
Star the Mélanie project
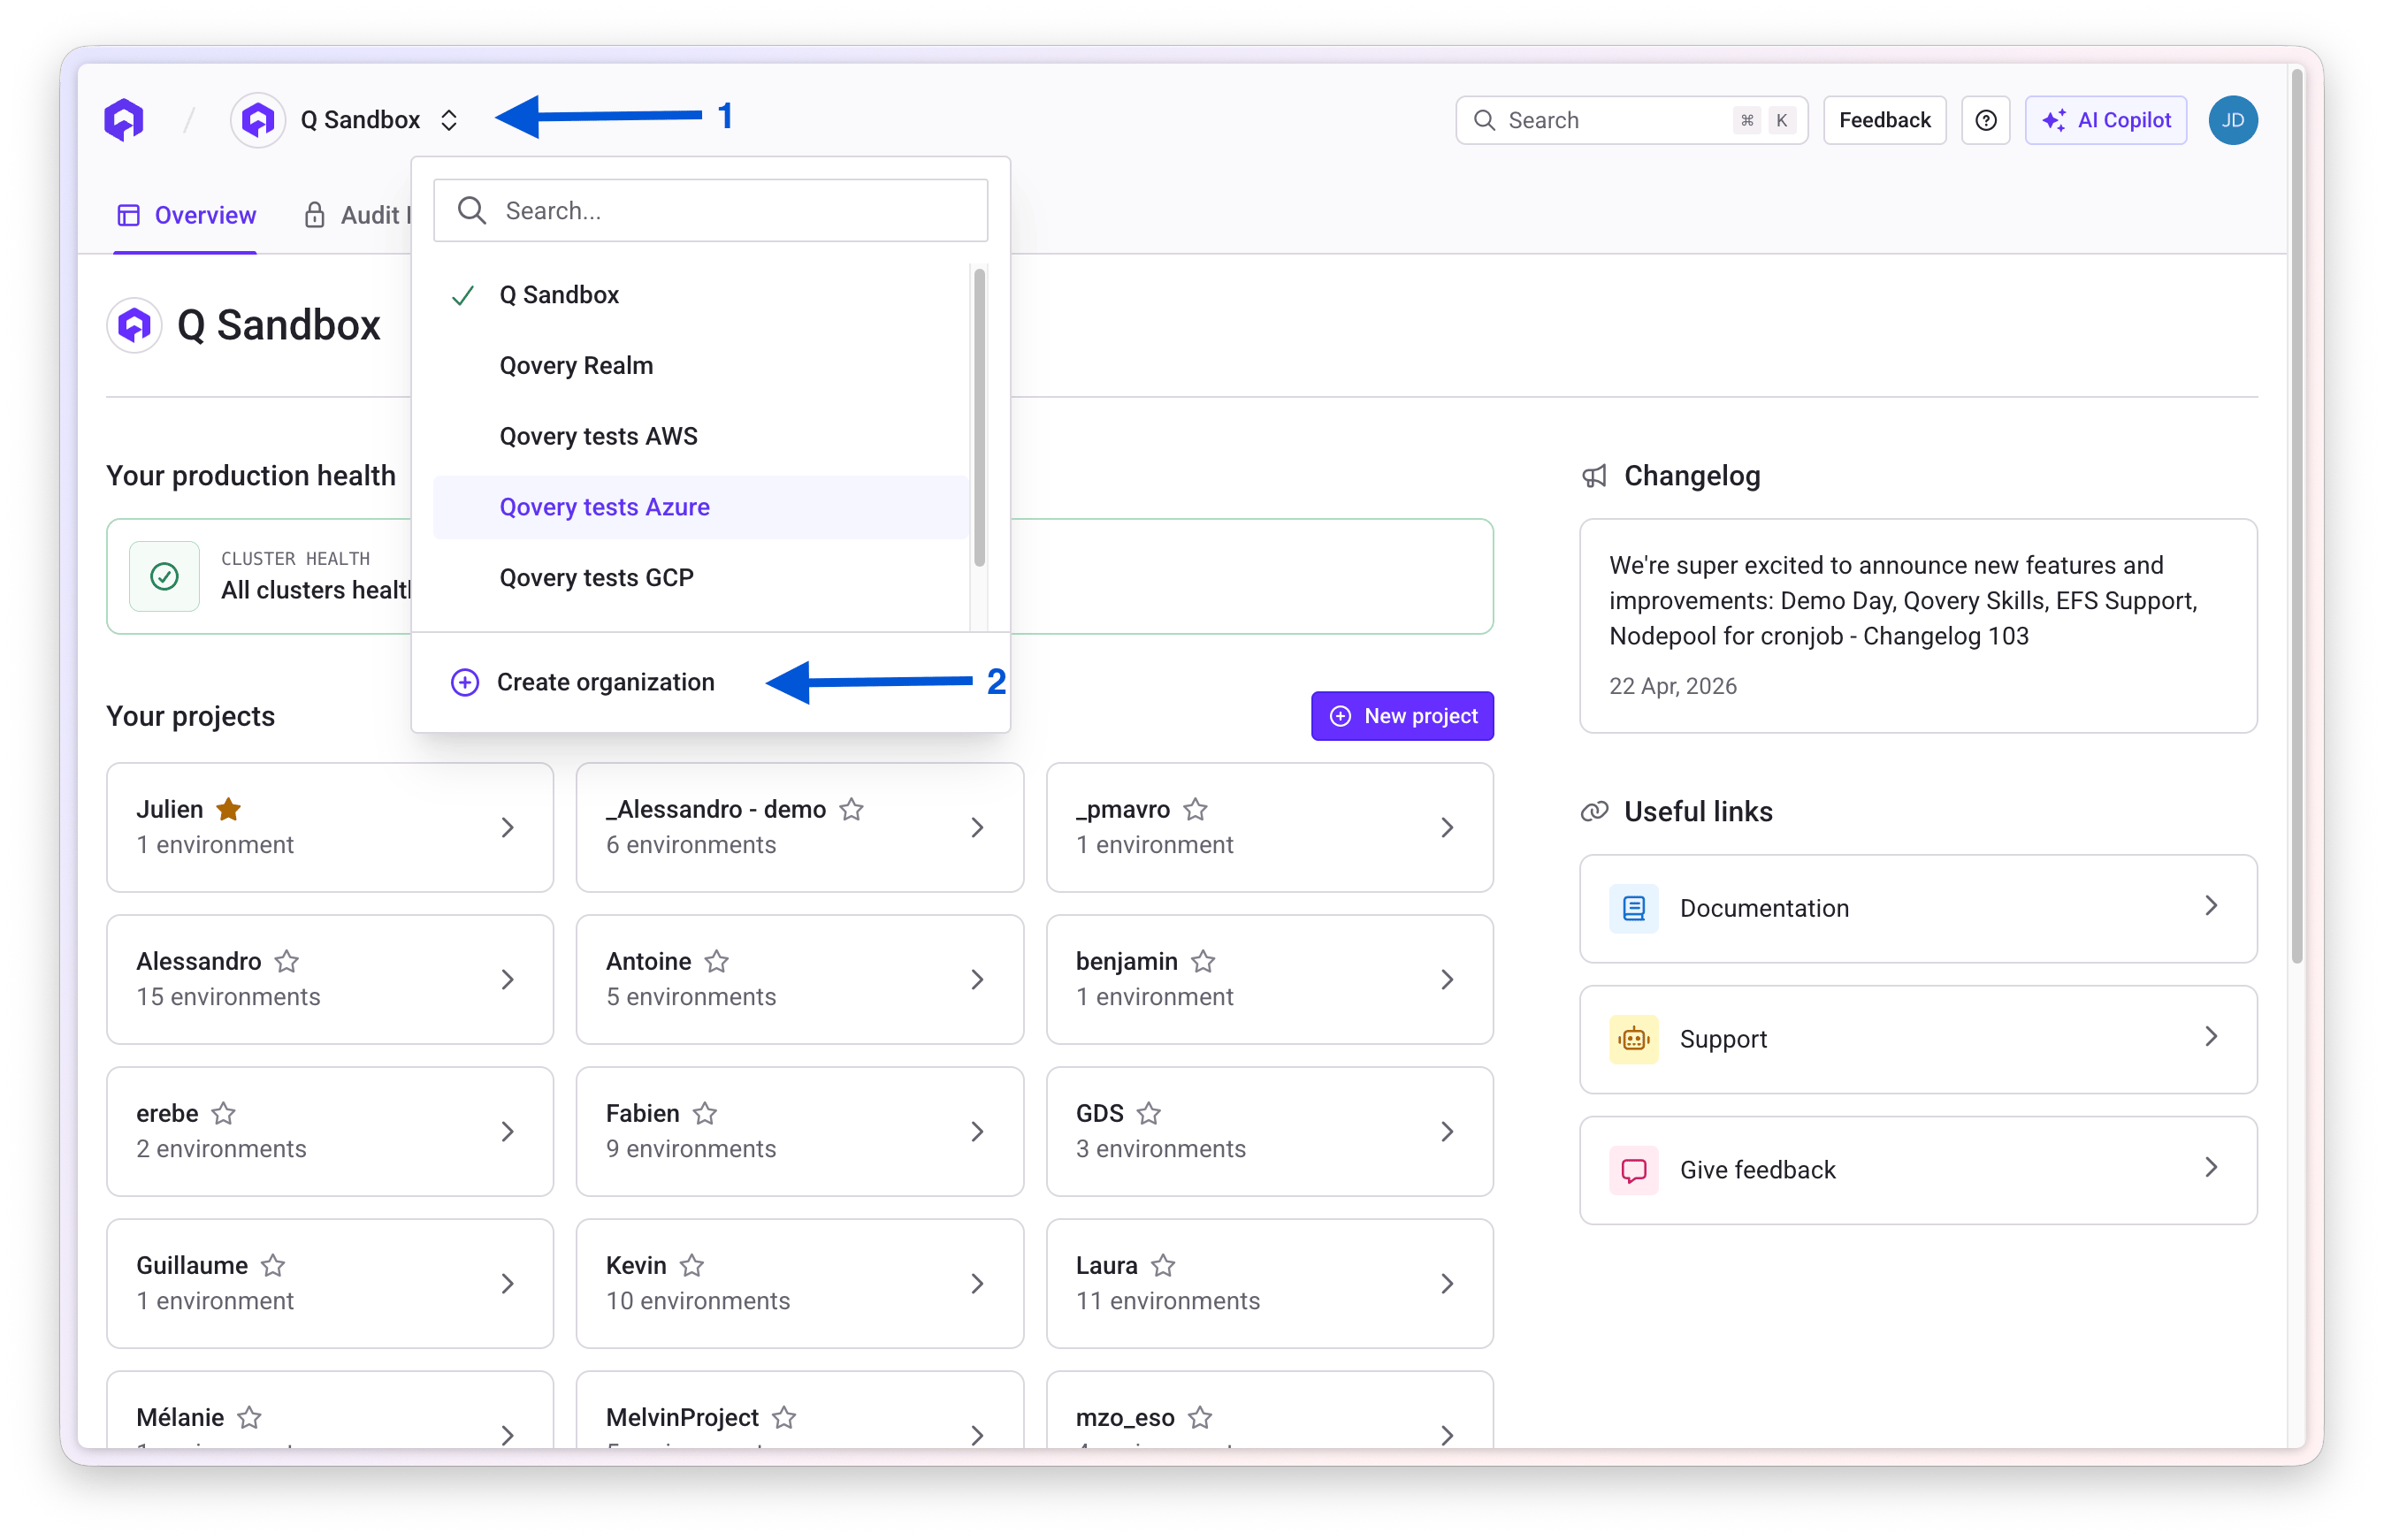click(249, 1416)
